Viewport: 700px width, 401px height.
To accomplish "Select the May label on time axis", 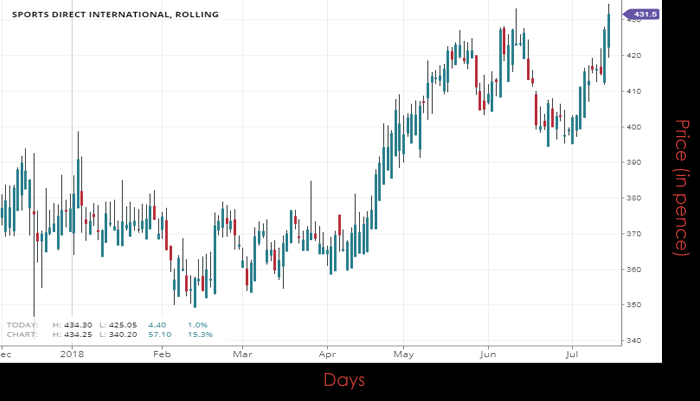I will tap(403, 353).
